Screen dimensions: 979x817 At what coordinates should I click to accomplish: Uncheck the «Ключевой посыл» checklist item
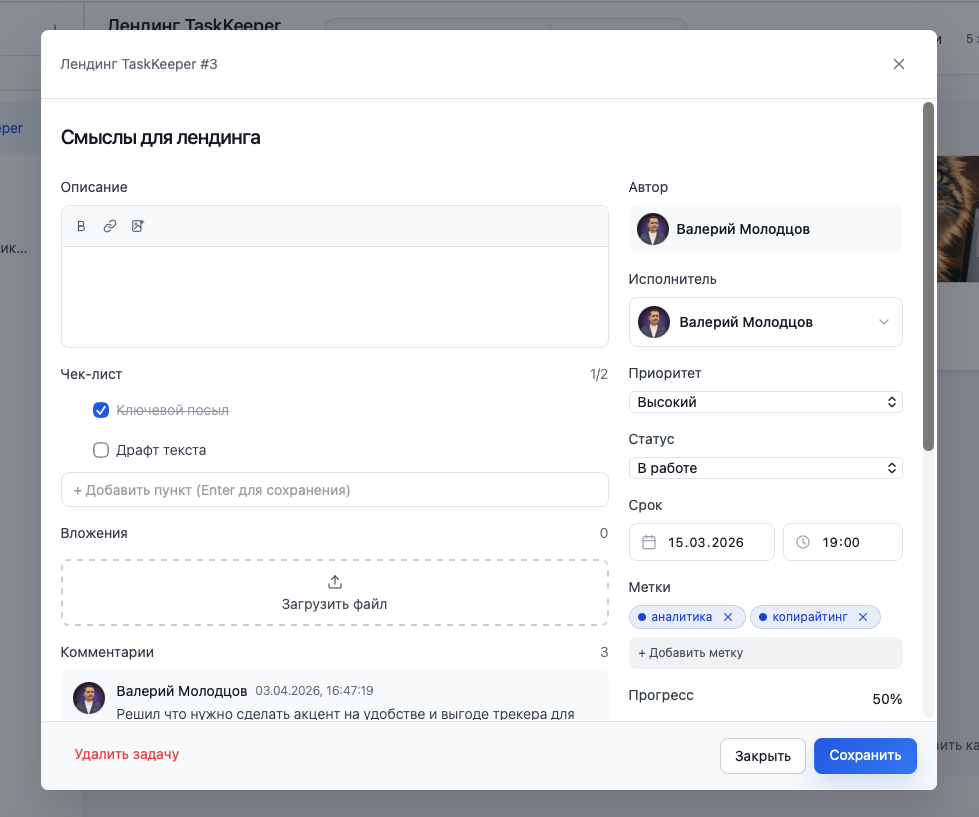(101, 410)
